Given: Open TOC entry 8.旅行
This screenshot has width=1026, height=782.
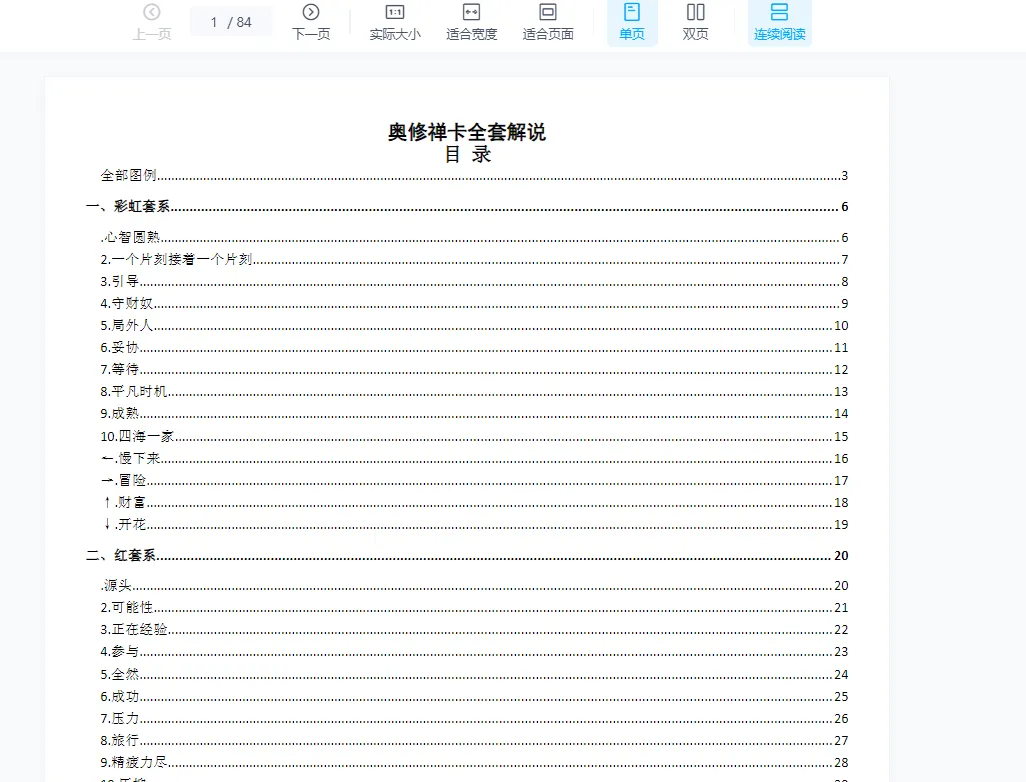Looking at the screenshot, I should click(474, 741).
